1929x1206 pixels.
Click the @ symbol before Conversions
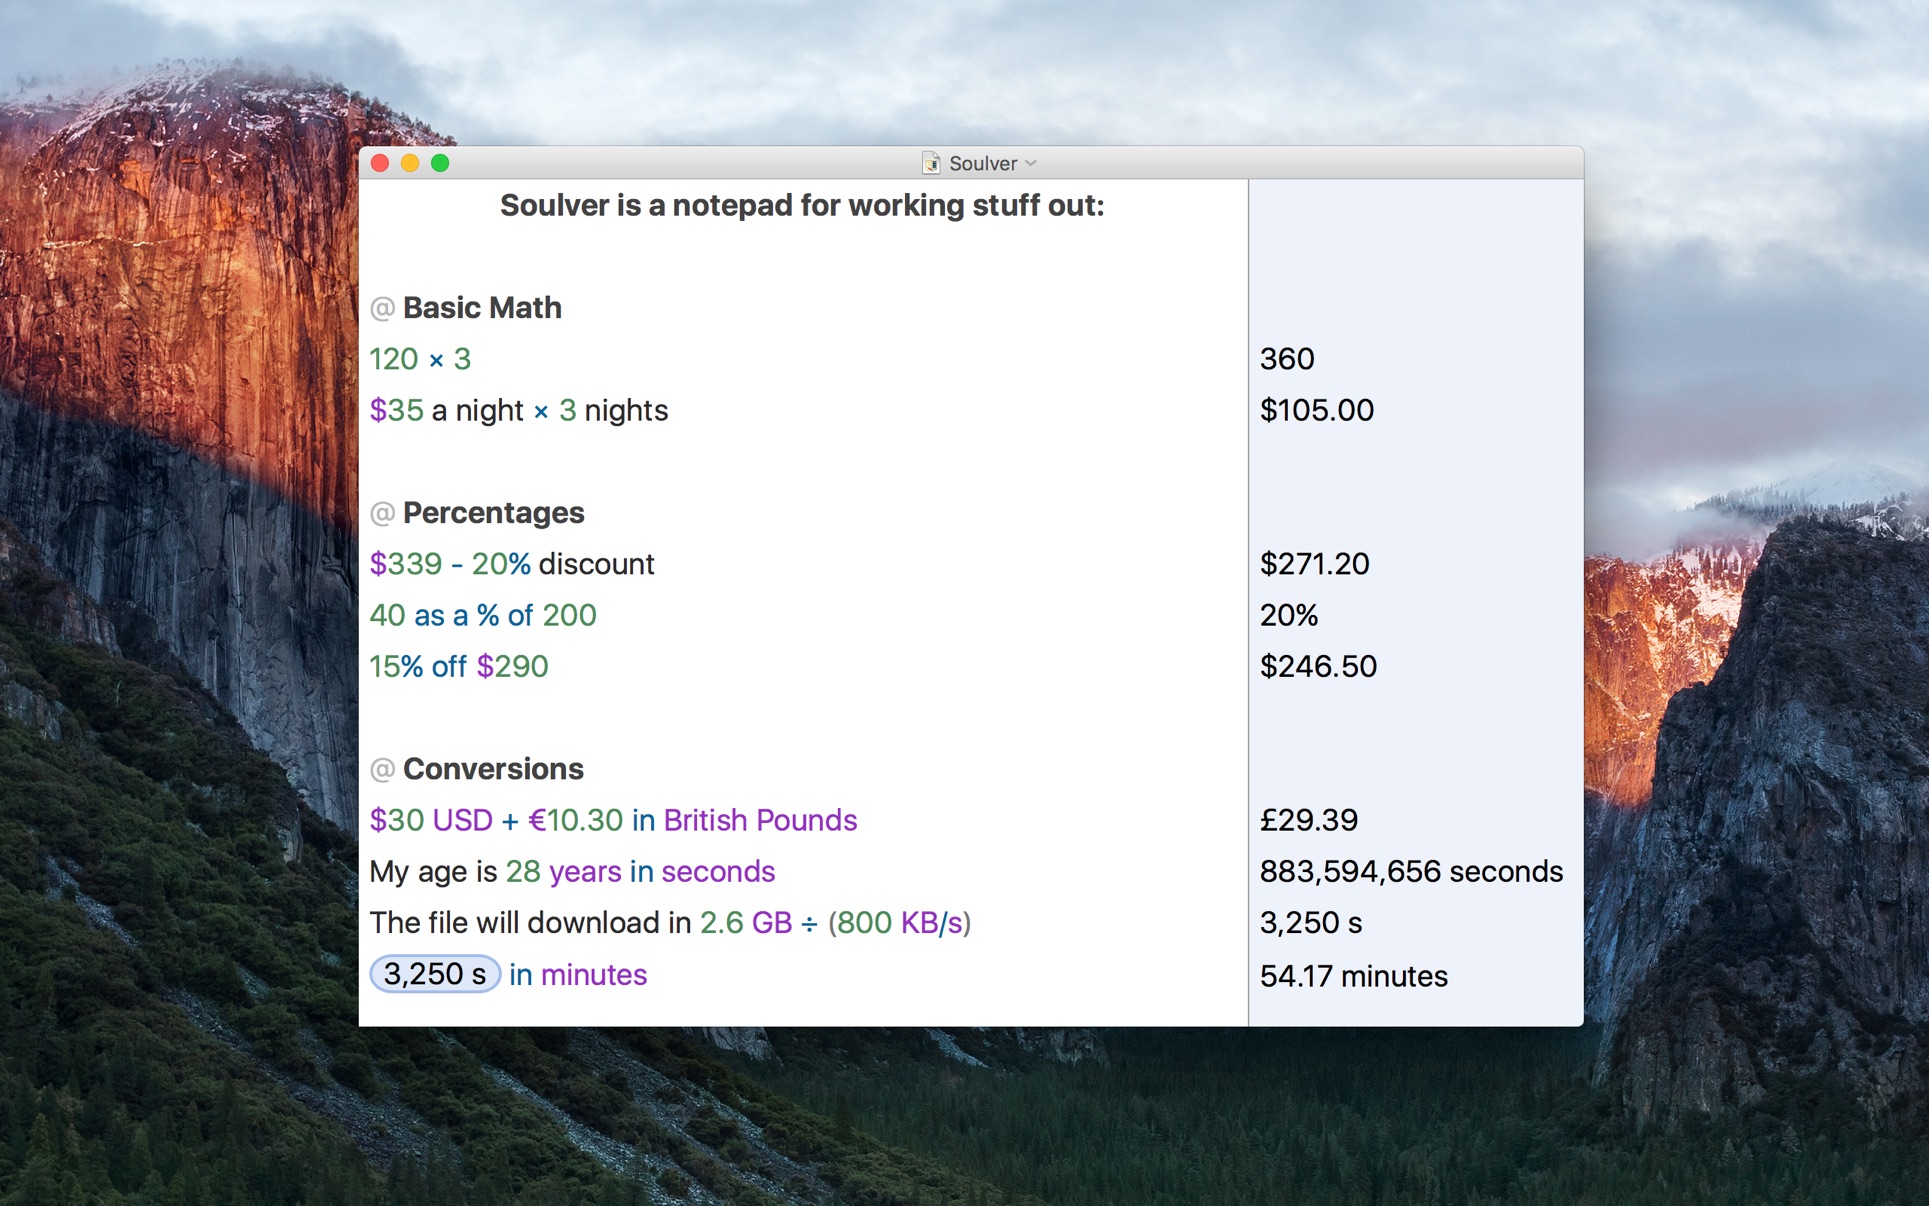(382, 769)
